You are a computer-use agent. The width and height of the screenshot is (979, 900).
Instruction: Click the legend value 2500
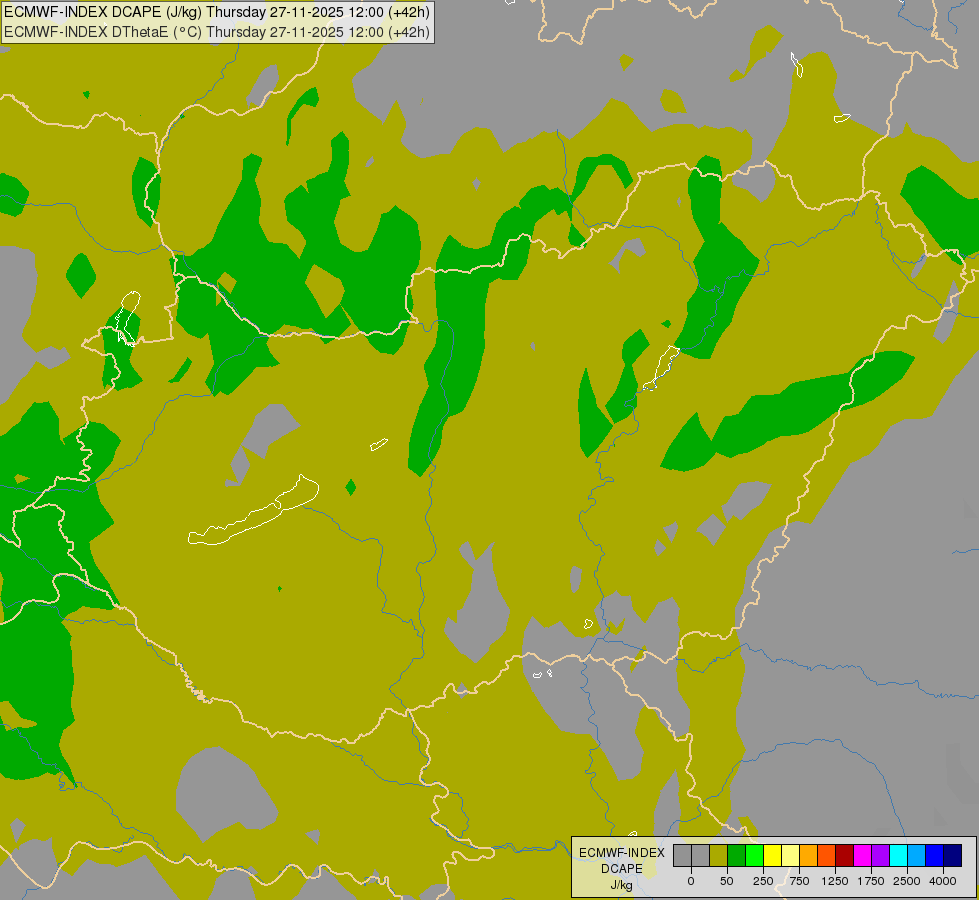click(907, 881)
